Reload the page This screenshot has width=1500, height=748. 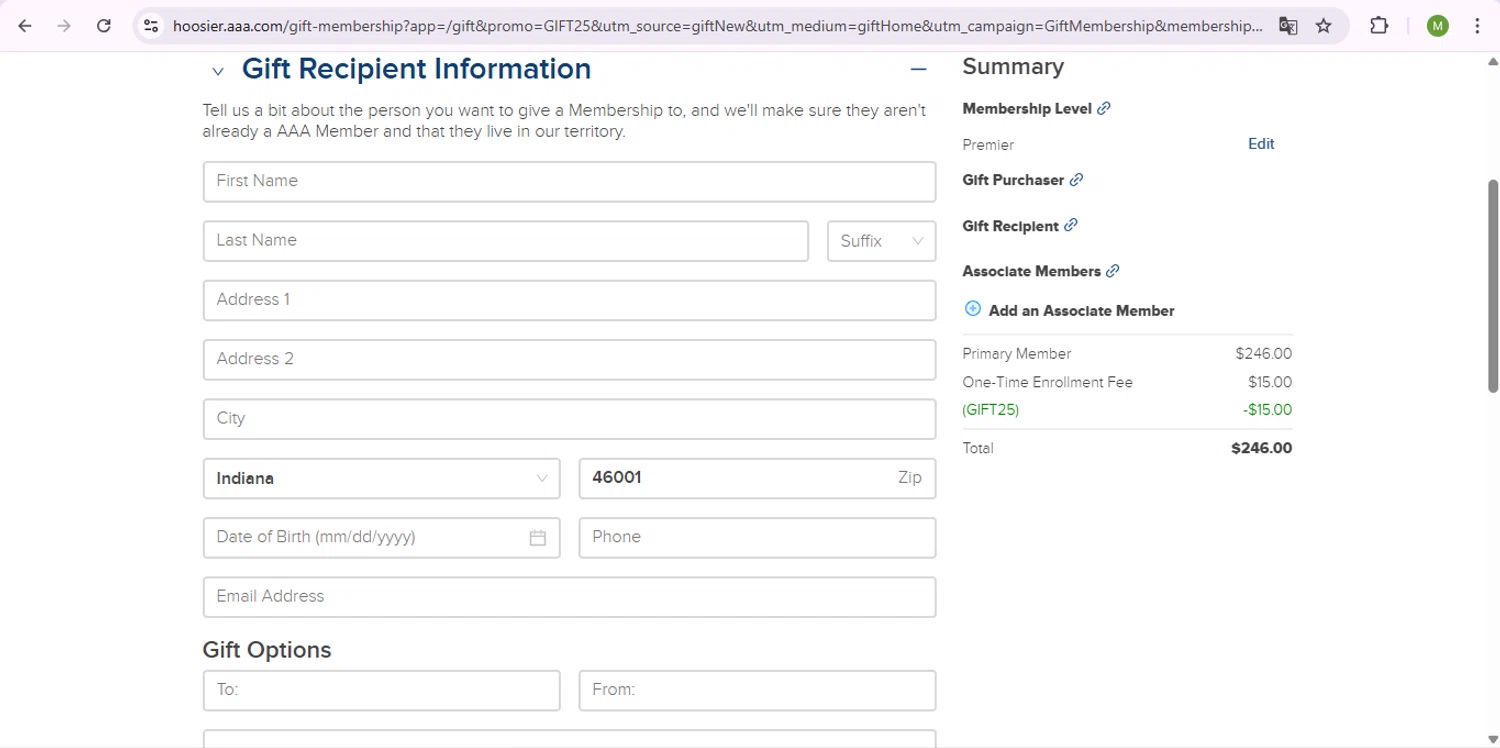[x=104, y=26]
